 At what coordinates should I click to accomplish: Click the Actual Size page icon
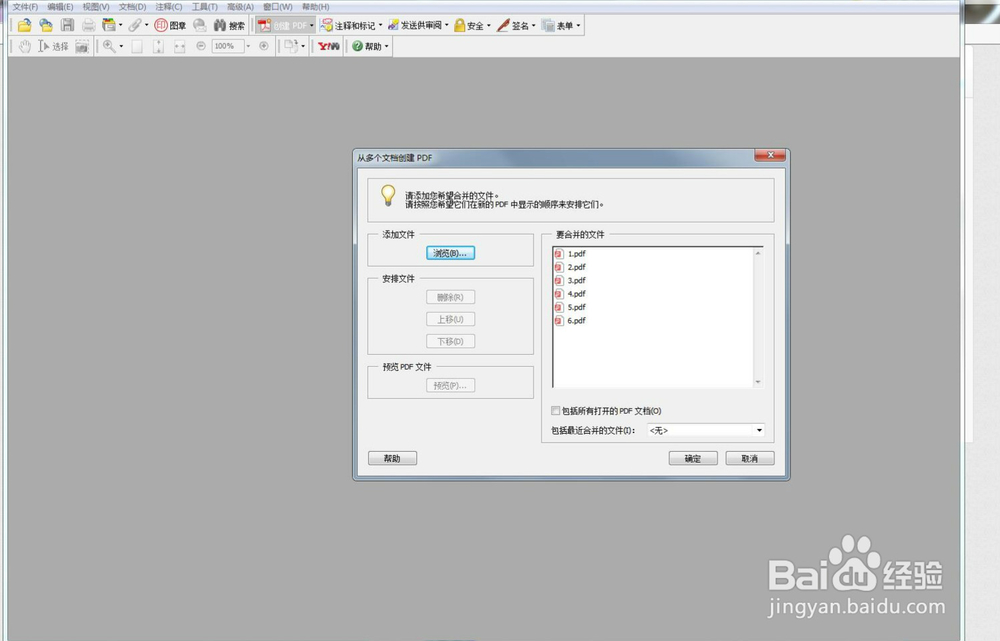pos(136,46)
